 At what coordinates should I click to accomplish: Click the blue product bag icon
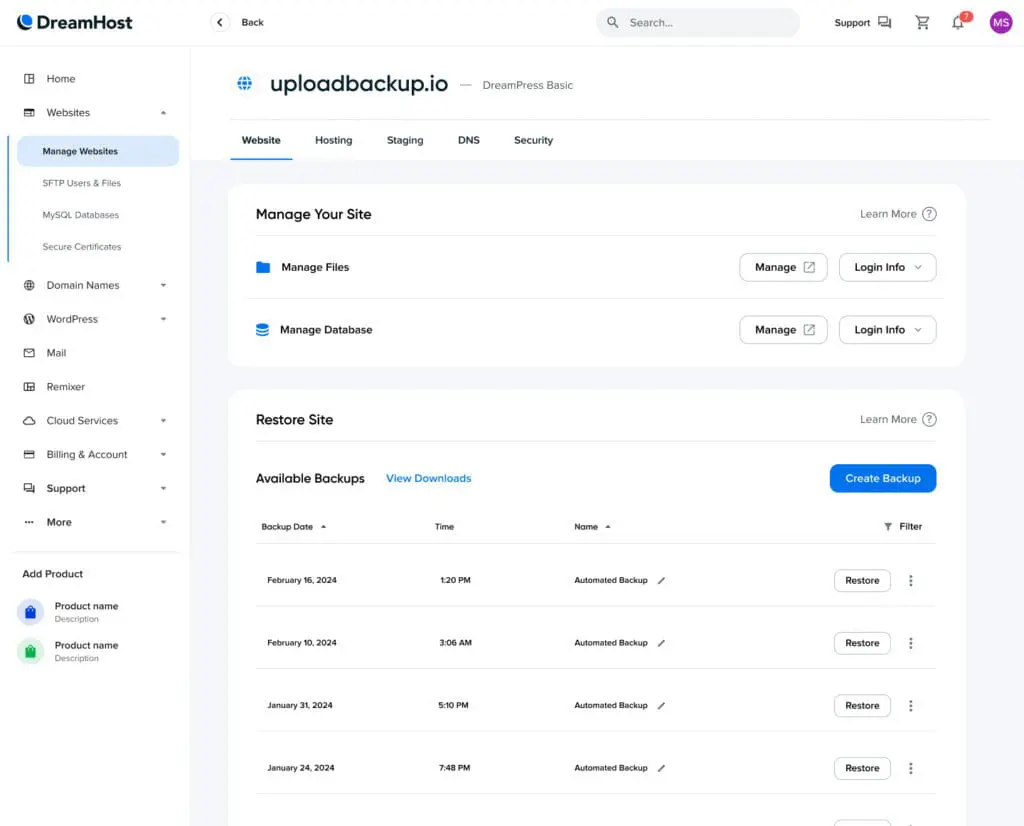click(x=30, y=612)
